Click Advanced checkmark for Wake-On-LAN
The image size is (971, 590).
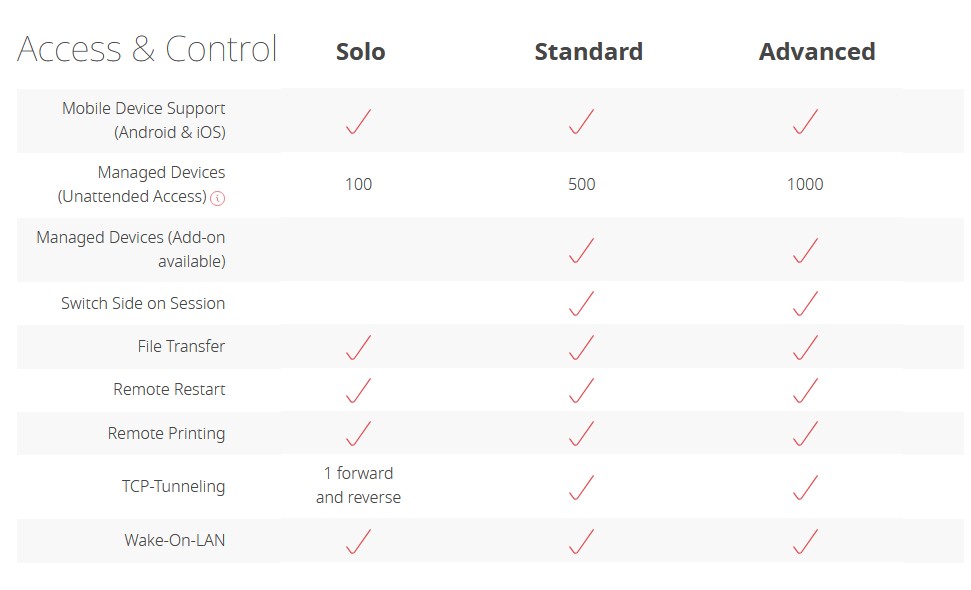(x=805, y=541)
